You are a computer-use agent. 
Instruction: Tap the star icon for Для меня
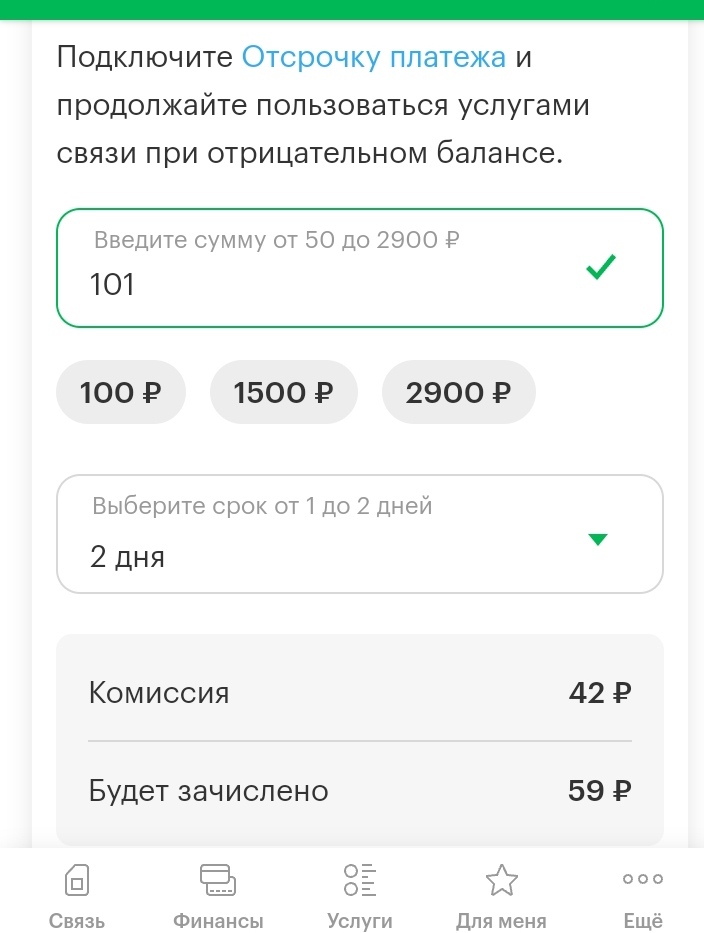point(501,880)
